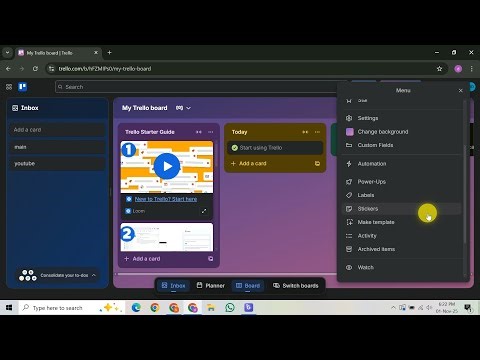Play the starter guide video thumbnail

(167, 166)
